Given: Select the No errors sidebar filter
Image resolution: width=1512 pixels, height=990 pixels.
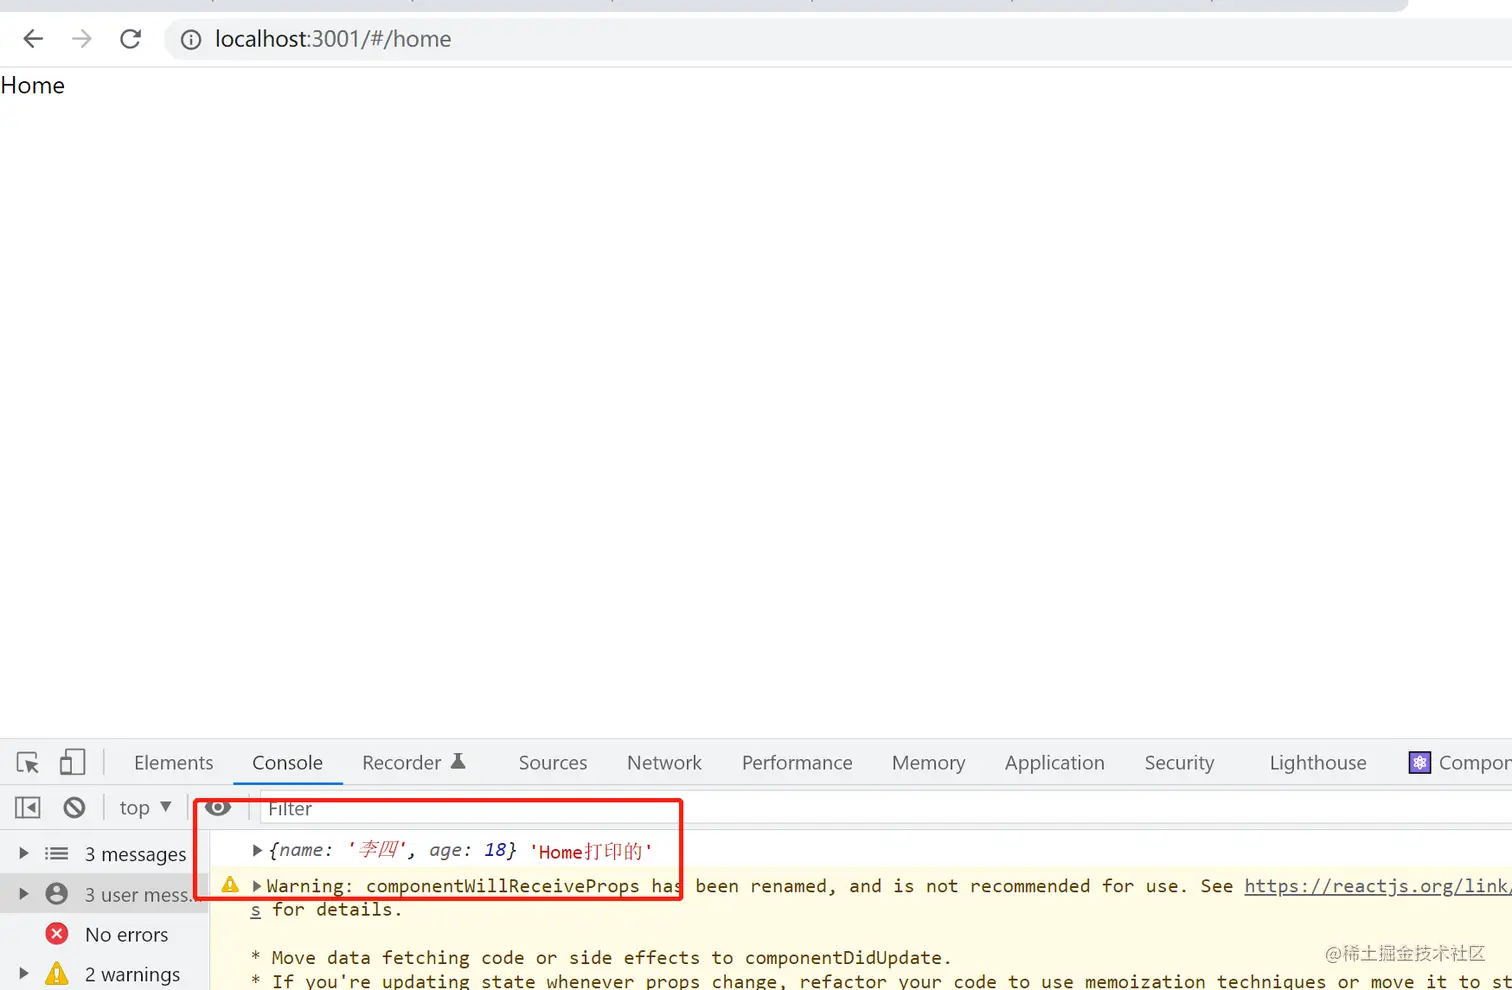Looking at the screenshot, I should [104, 934].
